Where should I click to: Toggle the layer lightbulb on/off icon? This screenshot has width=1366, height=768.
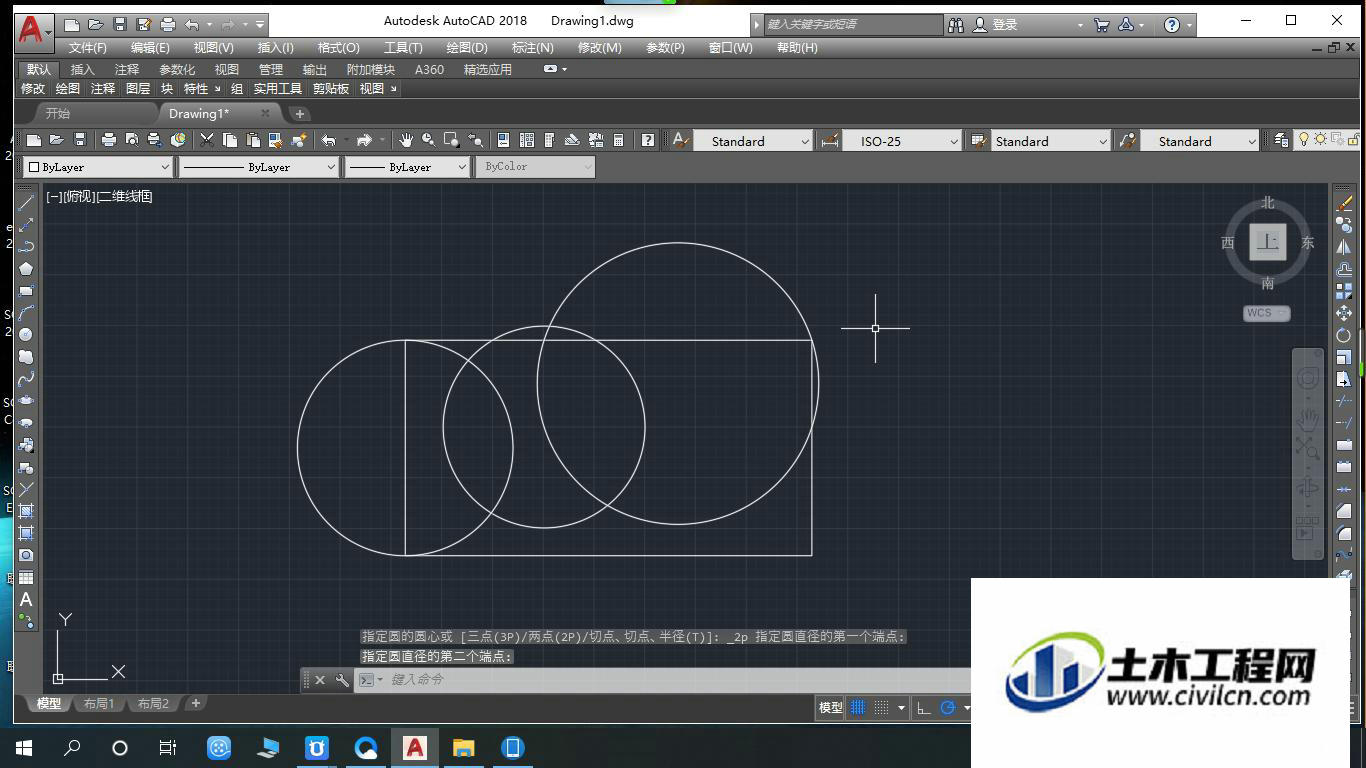(1304, 140)
